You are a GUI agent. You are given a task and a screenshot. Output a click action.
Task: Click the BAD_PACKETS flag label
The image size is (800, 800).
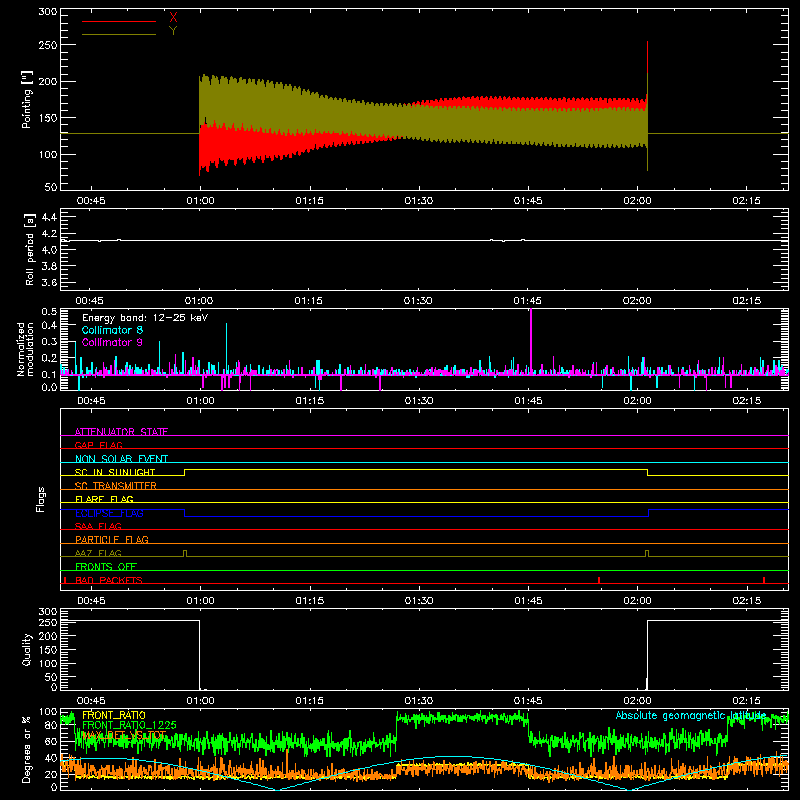(109, 580)
